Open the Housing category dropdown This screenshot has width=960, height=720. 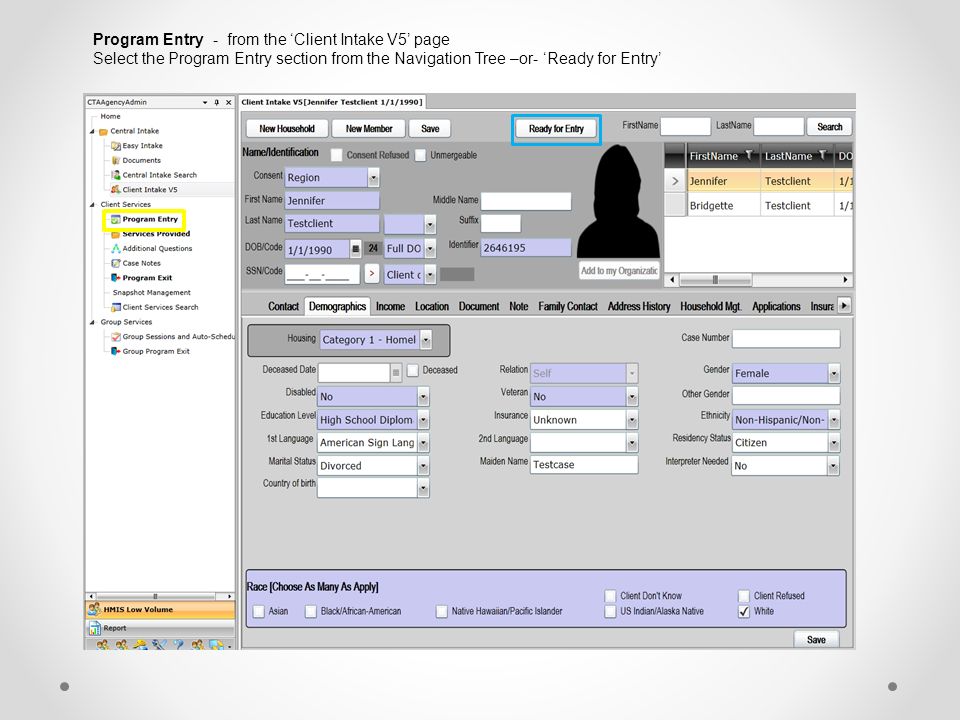(426, 340)
